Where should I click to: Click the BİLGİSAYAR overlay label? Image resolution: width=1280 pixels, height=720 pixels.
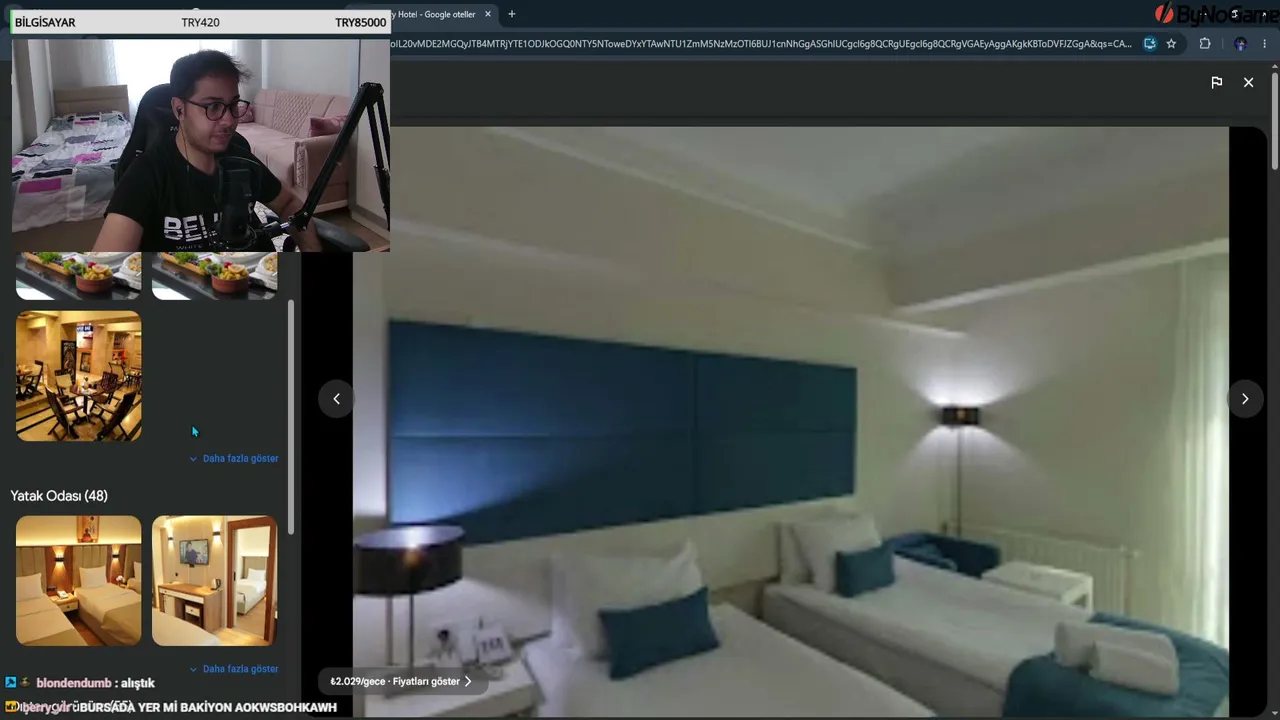click(x=45, y=22)
